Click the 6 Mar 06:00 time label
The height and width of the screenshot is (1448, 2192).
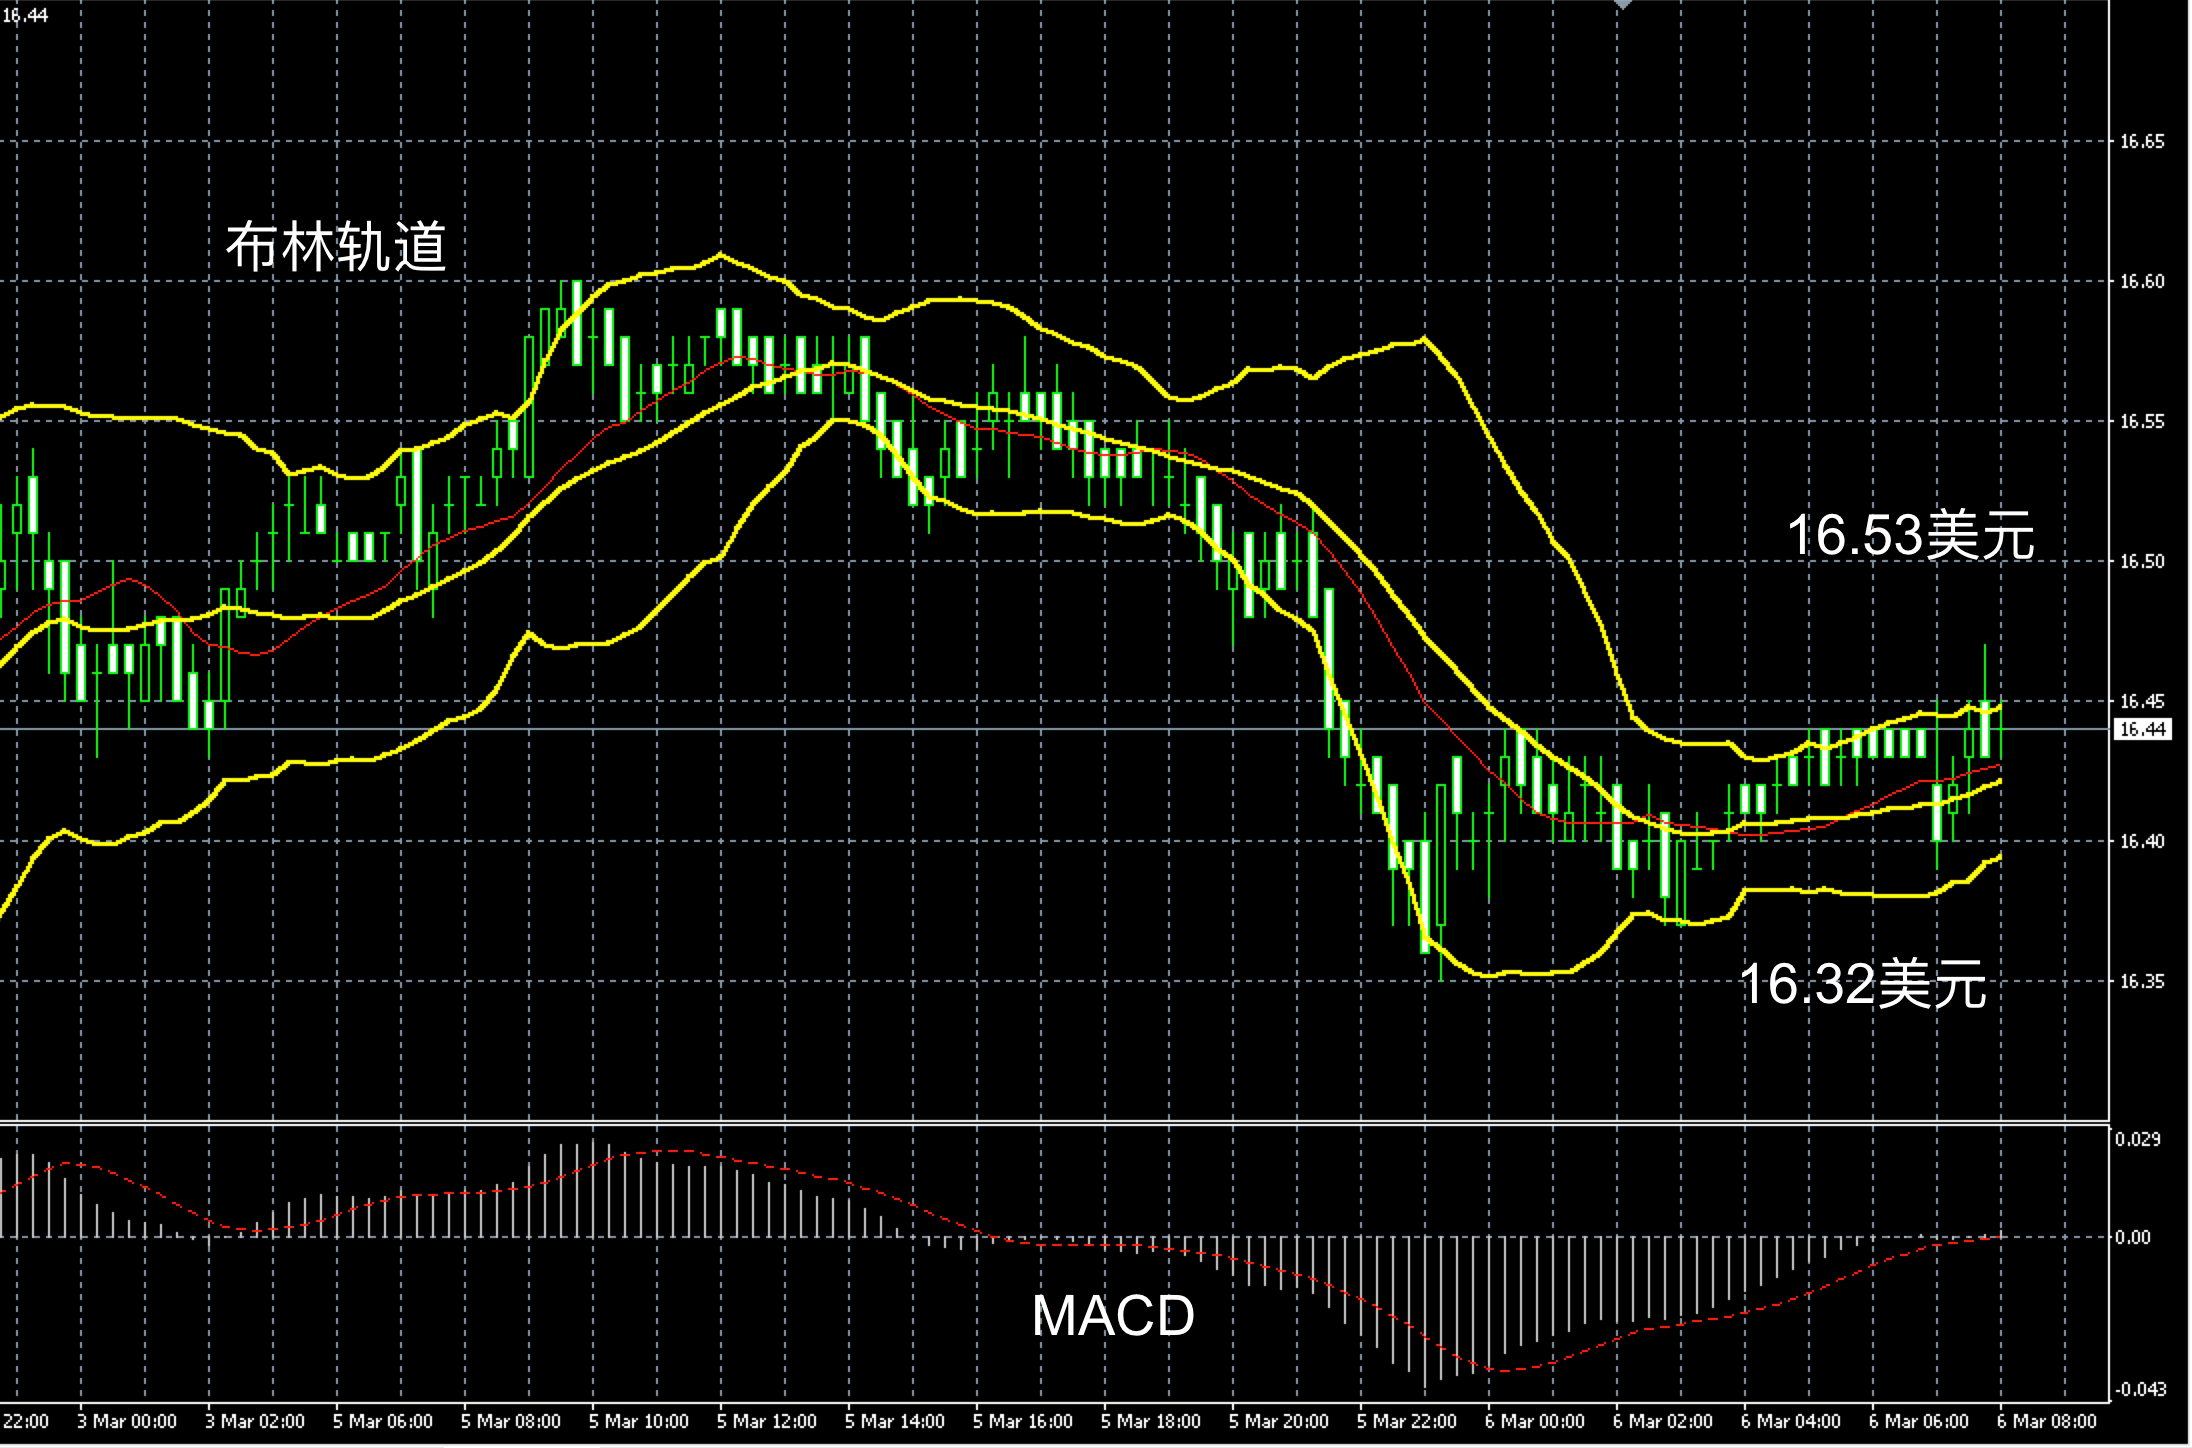pos(1919,1421)
